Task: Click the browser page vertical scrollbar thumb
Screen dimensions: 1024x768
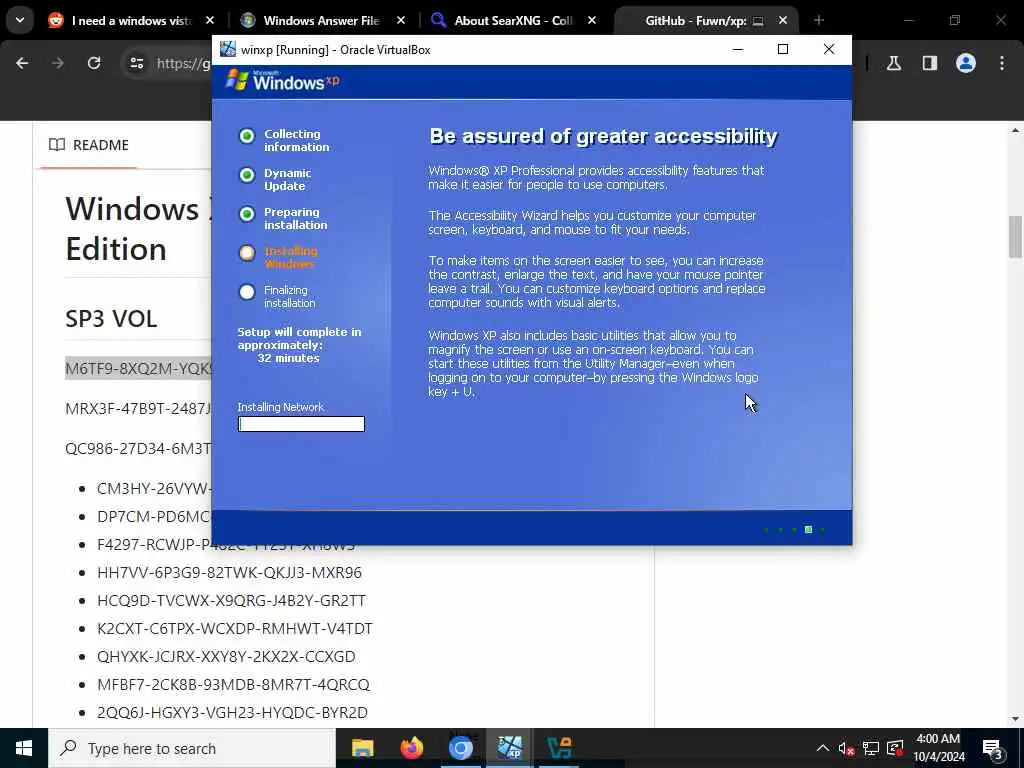Action: [x=1015, y=236]
